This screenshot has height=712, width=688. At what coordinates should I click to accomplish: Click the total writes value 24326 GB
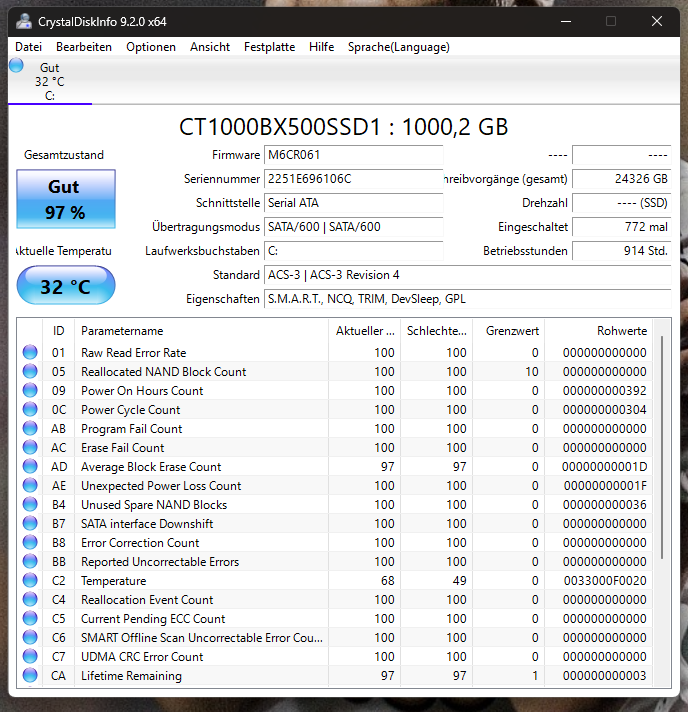621,179
